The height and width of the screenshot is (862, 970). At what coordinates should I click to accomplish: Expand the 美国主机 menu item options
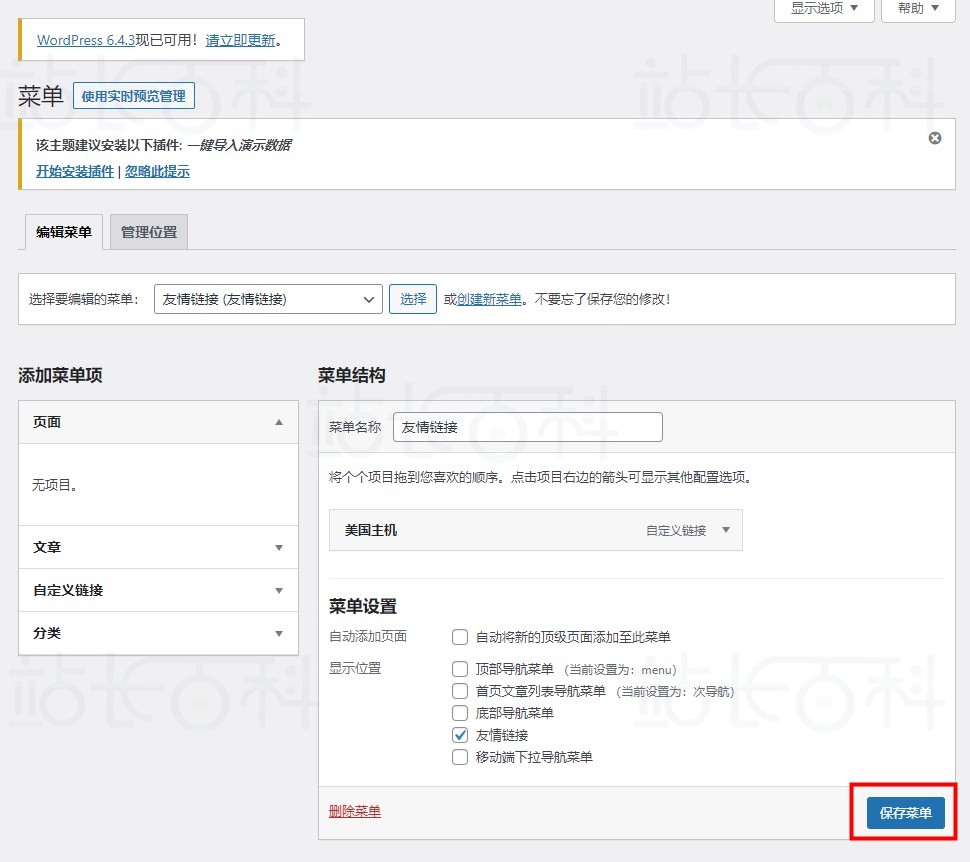coord(726,530)
